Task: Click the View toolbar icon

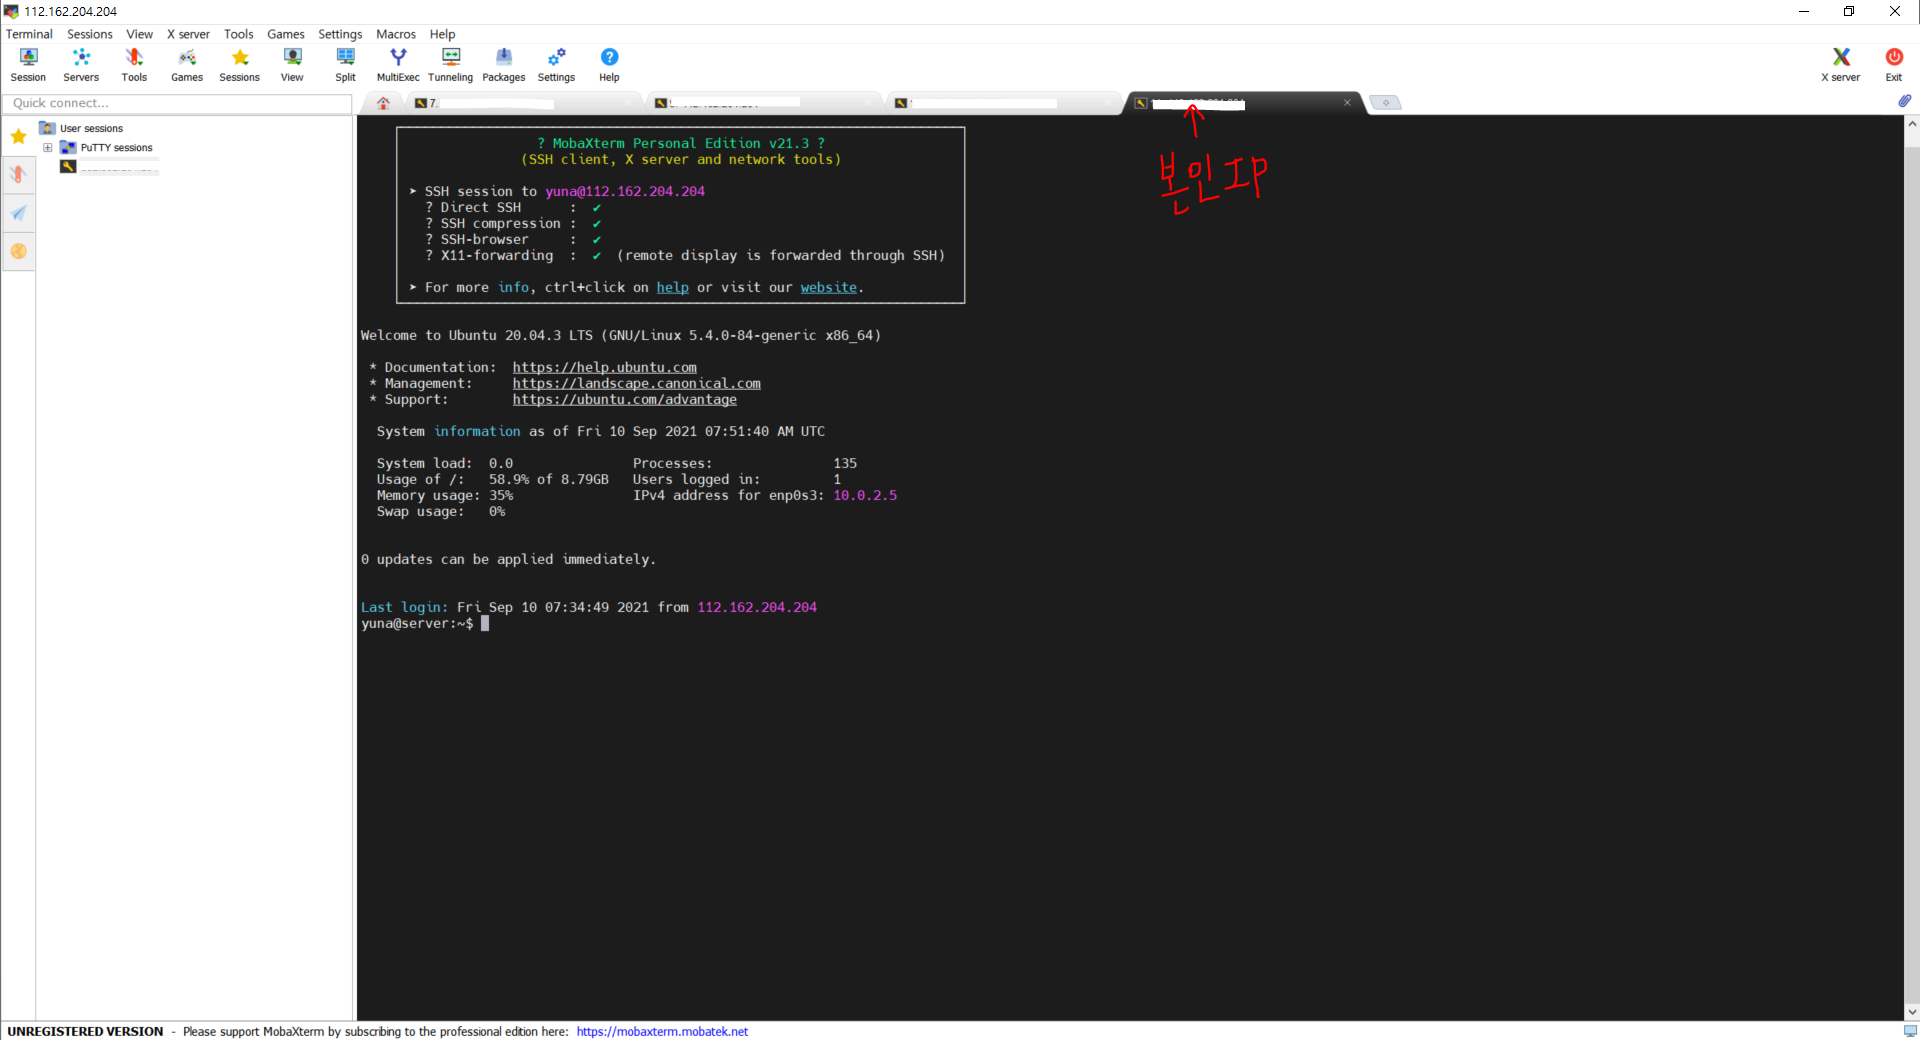Action: point(292,65)
